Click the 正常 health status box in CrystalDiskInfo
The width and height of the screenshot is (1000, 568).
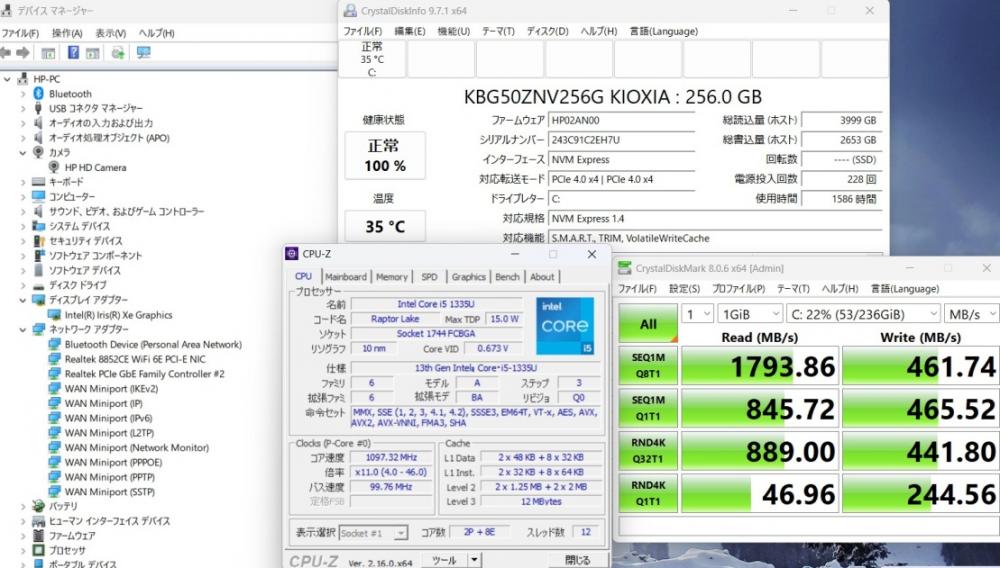click(x=384, y=156)
